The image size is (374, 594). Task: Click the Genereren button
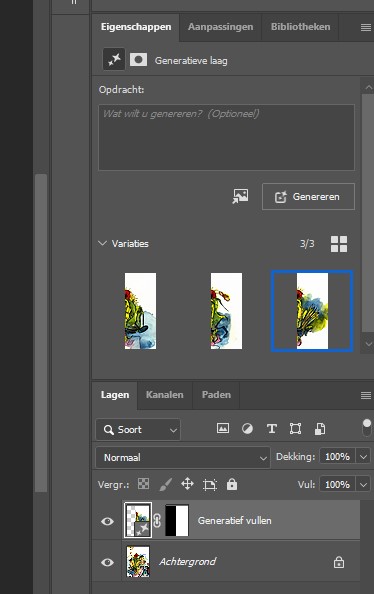tap(308, 197)
